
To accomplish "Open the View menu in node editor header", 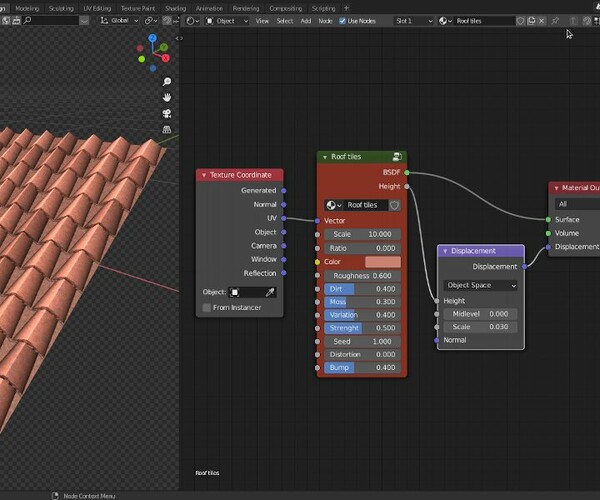I will (262, 20).
